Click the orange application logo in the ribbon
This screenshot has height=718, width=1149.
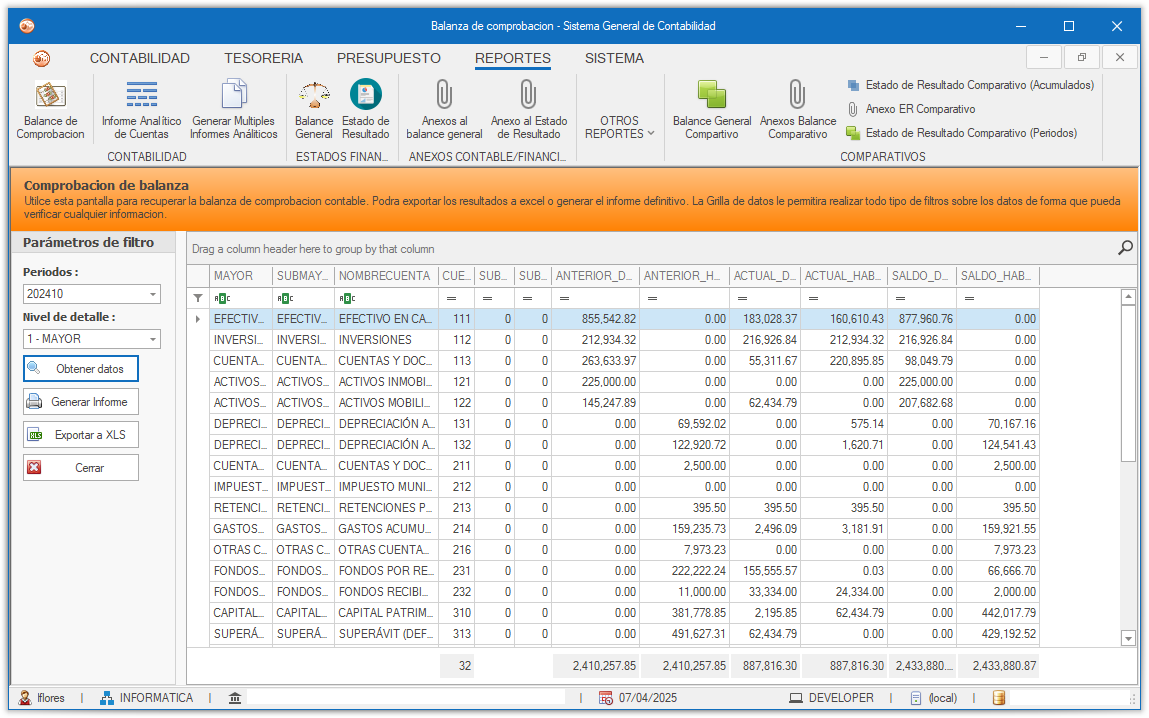[42, 58]
